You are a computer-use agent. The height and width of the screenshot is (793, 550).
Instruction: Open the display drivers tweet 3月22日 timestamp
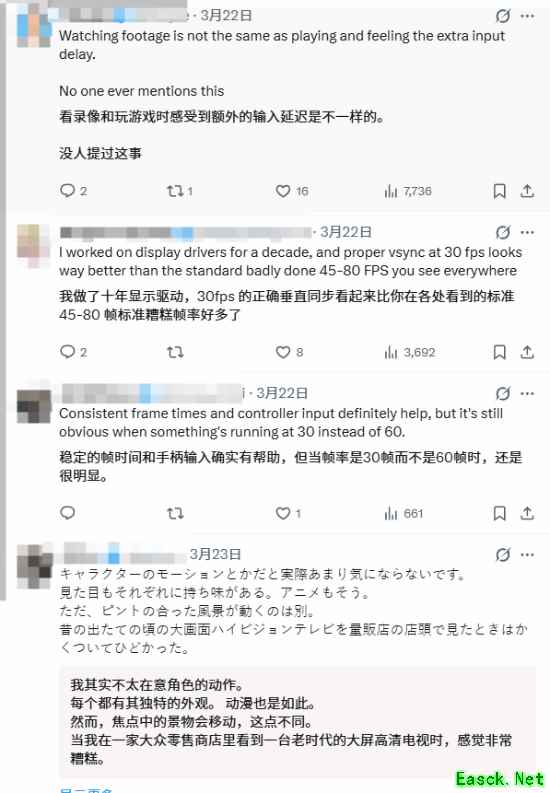[x=346, y=232]
